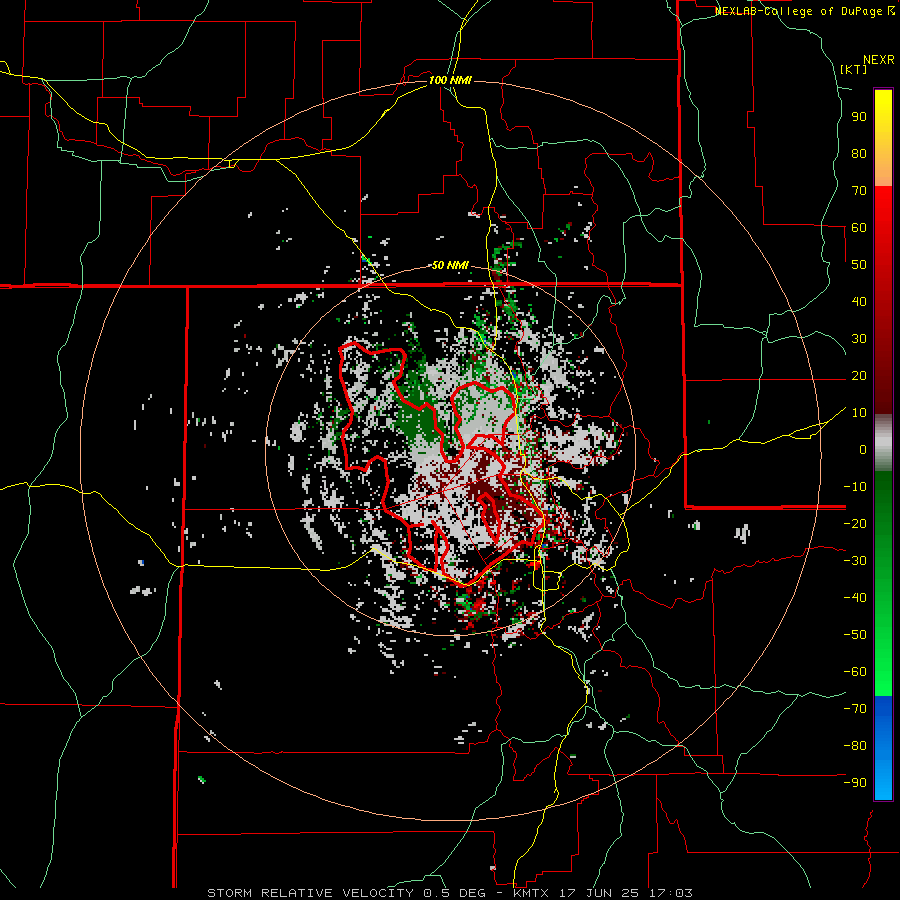Click the 40 value on the velocity scale

[859, 301]
